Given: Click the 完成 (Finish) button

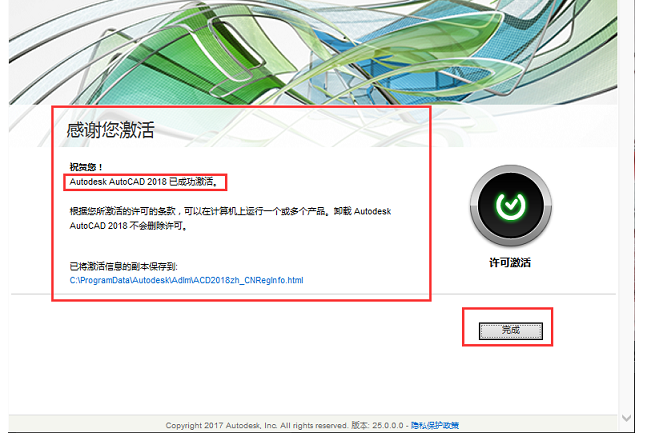Looking at the screenshot, I should (x=510, y=331).
